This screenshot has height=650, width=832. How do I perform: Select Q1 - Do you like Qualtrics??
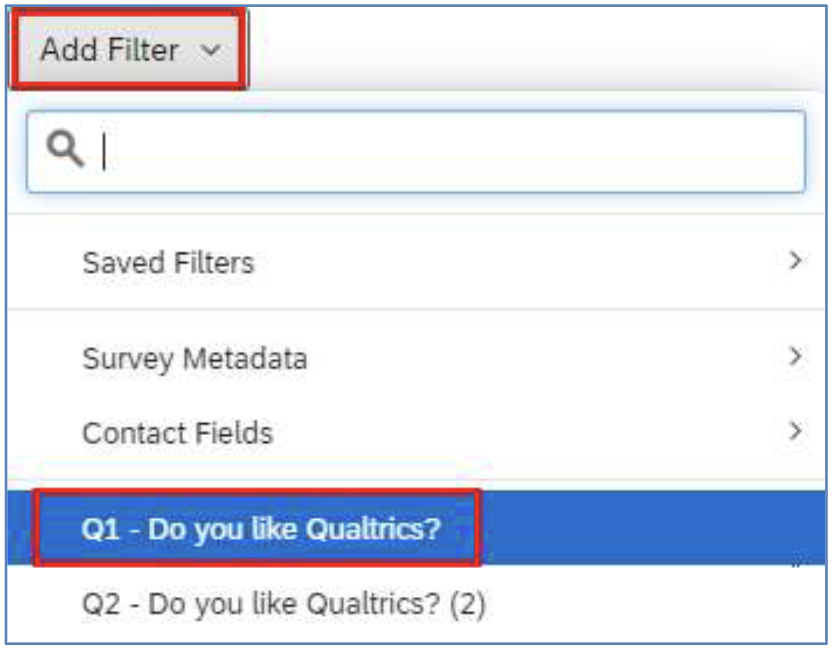pyautogui.click(x=416, y=528)
